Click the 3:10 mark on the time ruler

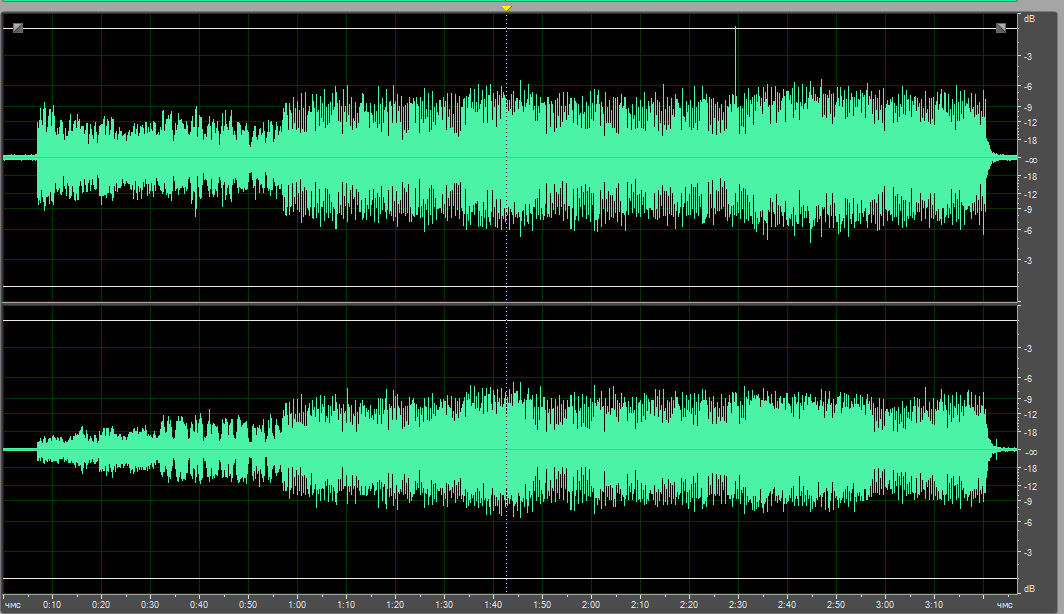click(934, 604)
